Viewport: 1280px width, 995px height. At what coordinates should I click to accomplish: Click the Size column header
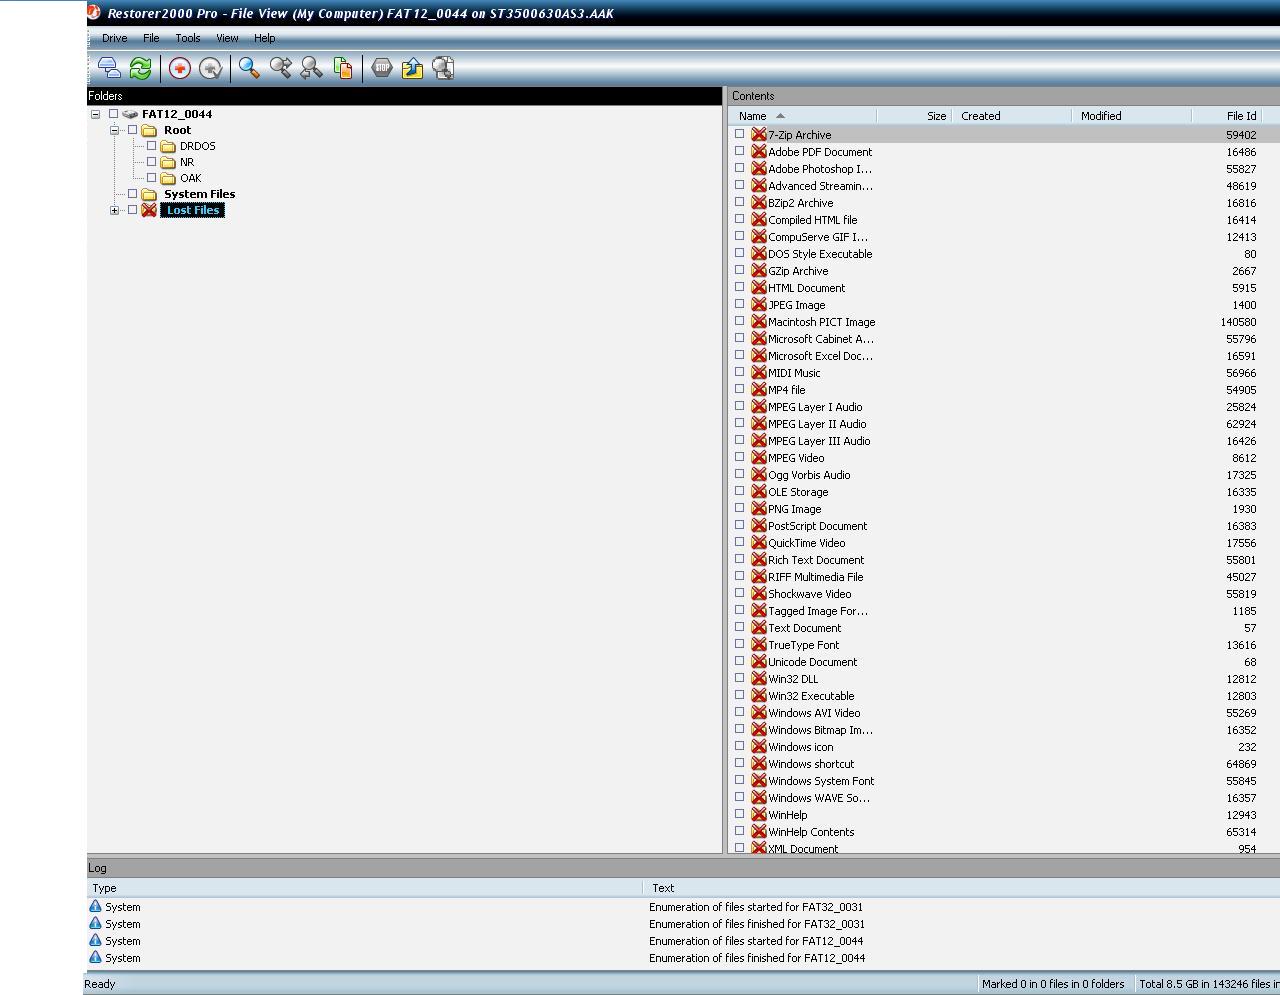coord(914,116)
